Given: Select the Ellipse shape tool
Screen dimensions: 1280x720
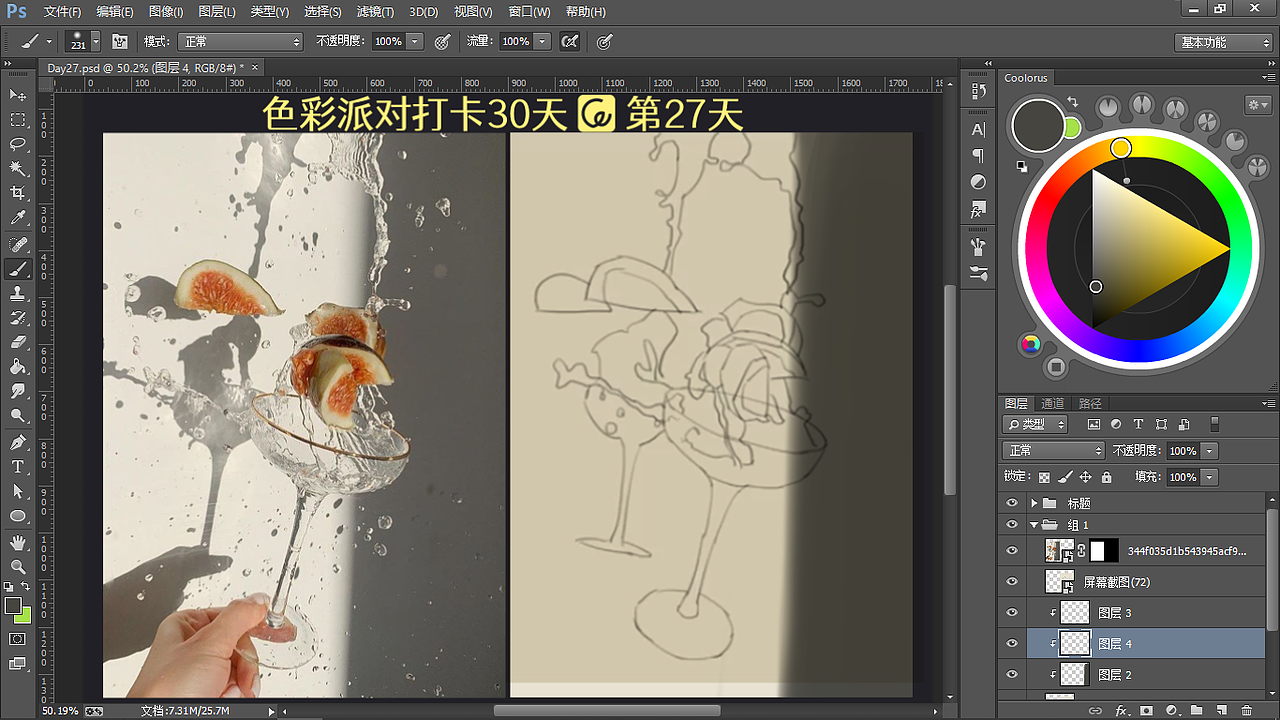Looking at the screenshot, I should point(18,516).
